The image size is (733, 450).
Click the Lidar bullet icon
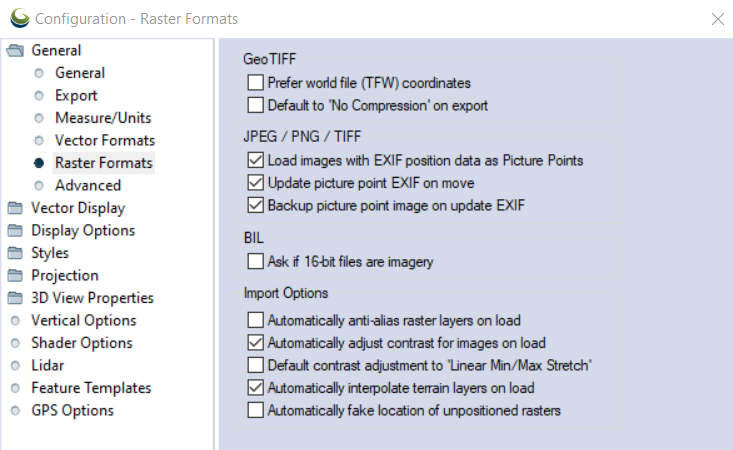point(15,365)
